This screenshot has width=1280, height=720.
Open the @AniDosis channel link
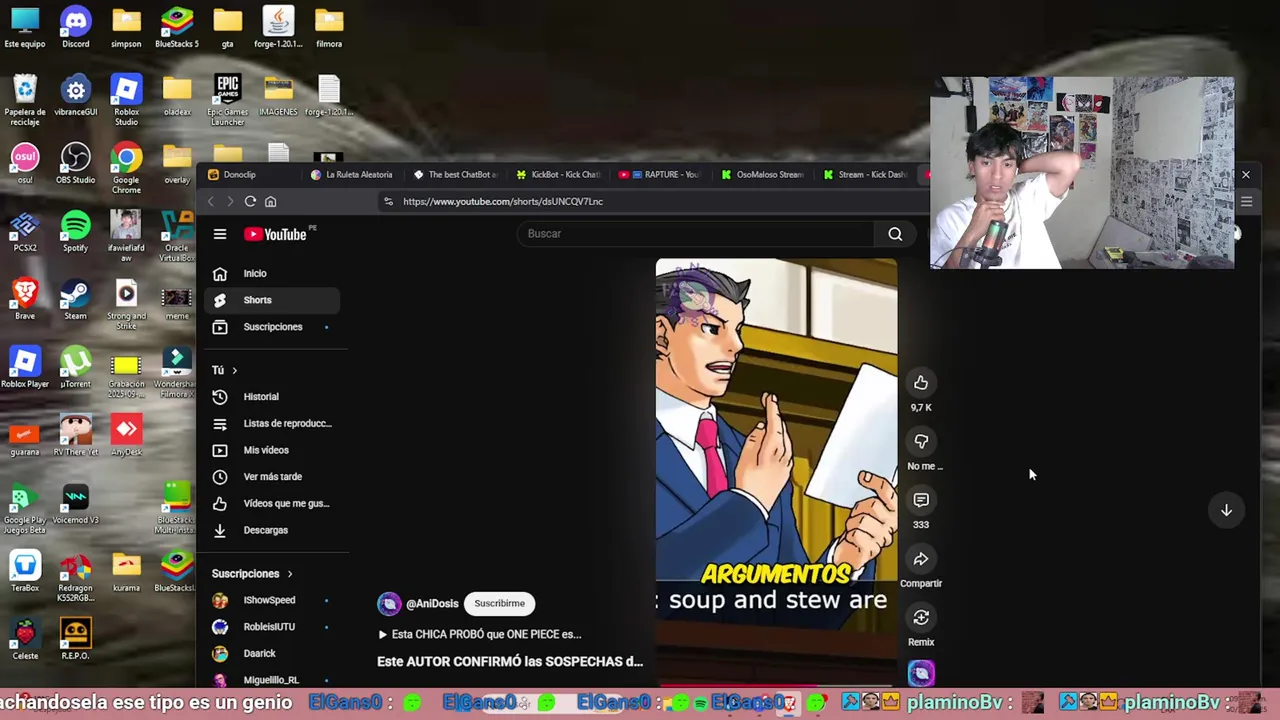click(x=432, y=604)
